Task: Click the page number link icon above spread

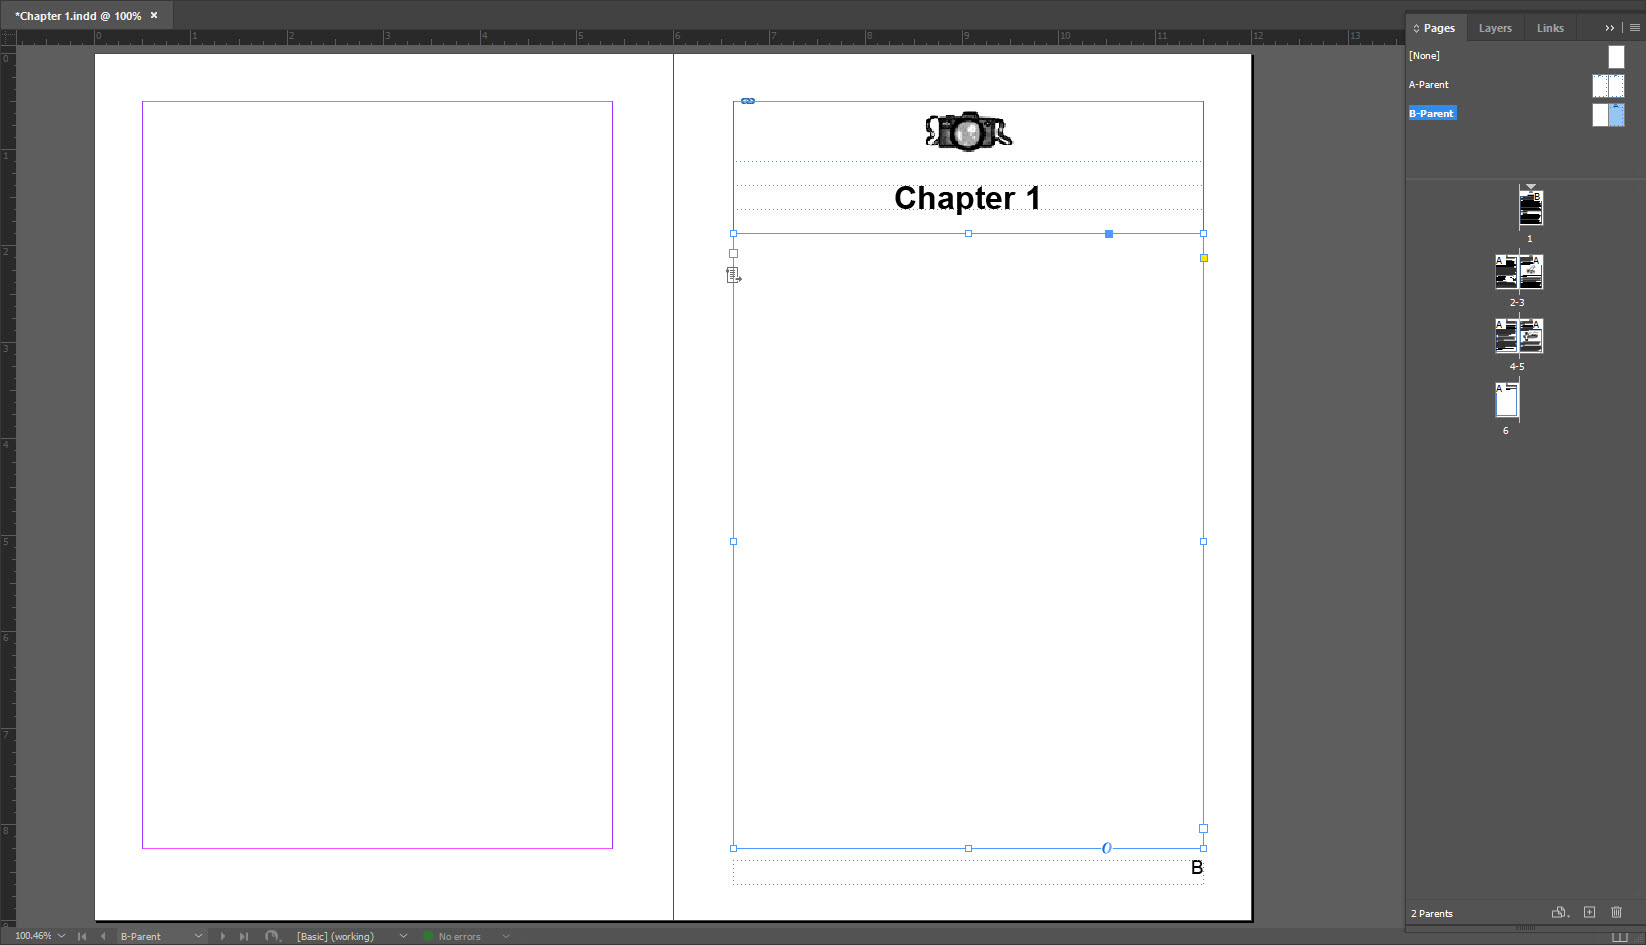Action: (x=746, y=100)
